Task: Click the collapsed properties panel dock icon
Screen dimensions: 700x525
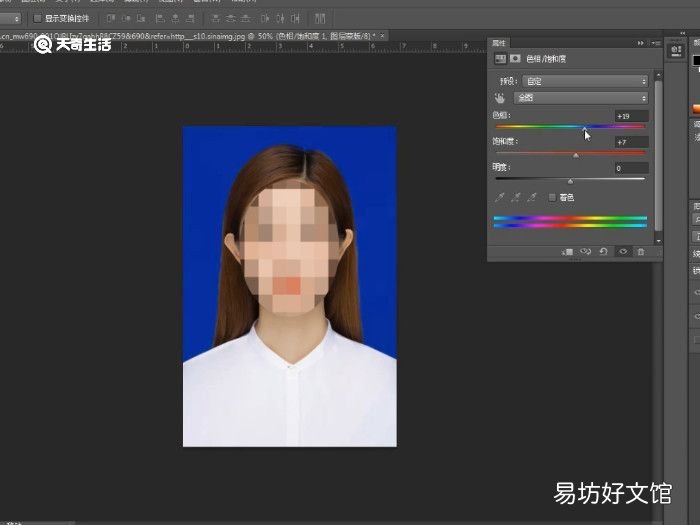Action: 675,51
